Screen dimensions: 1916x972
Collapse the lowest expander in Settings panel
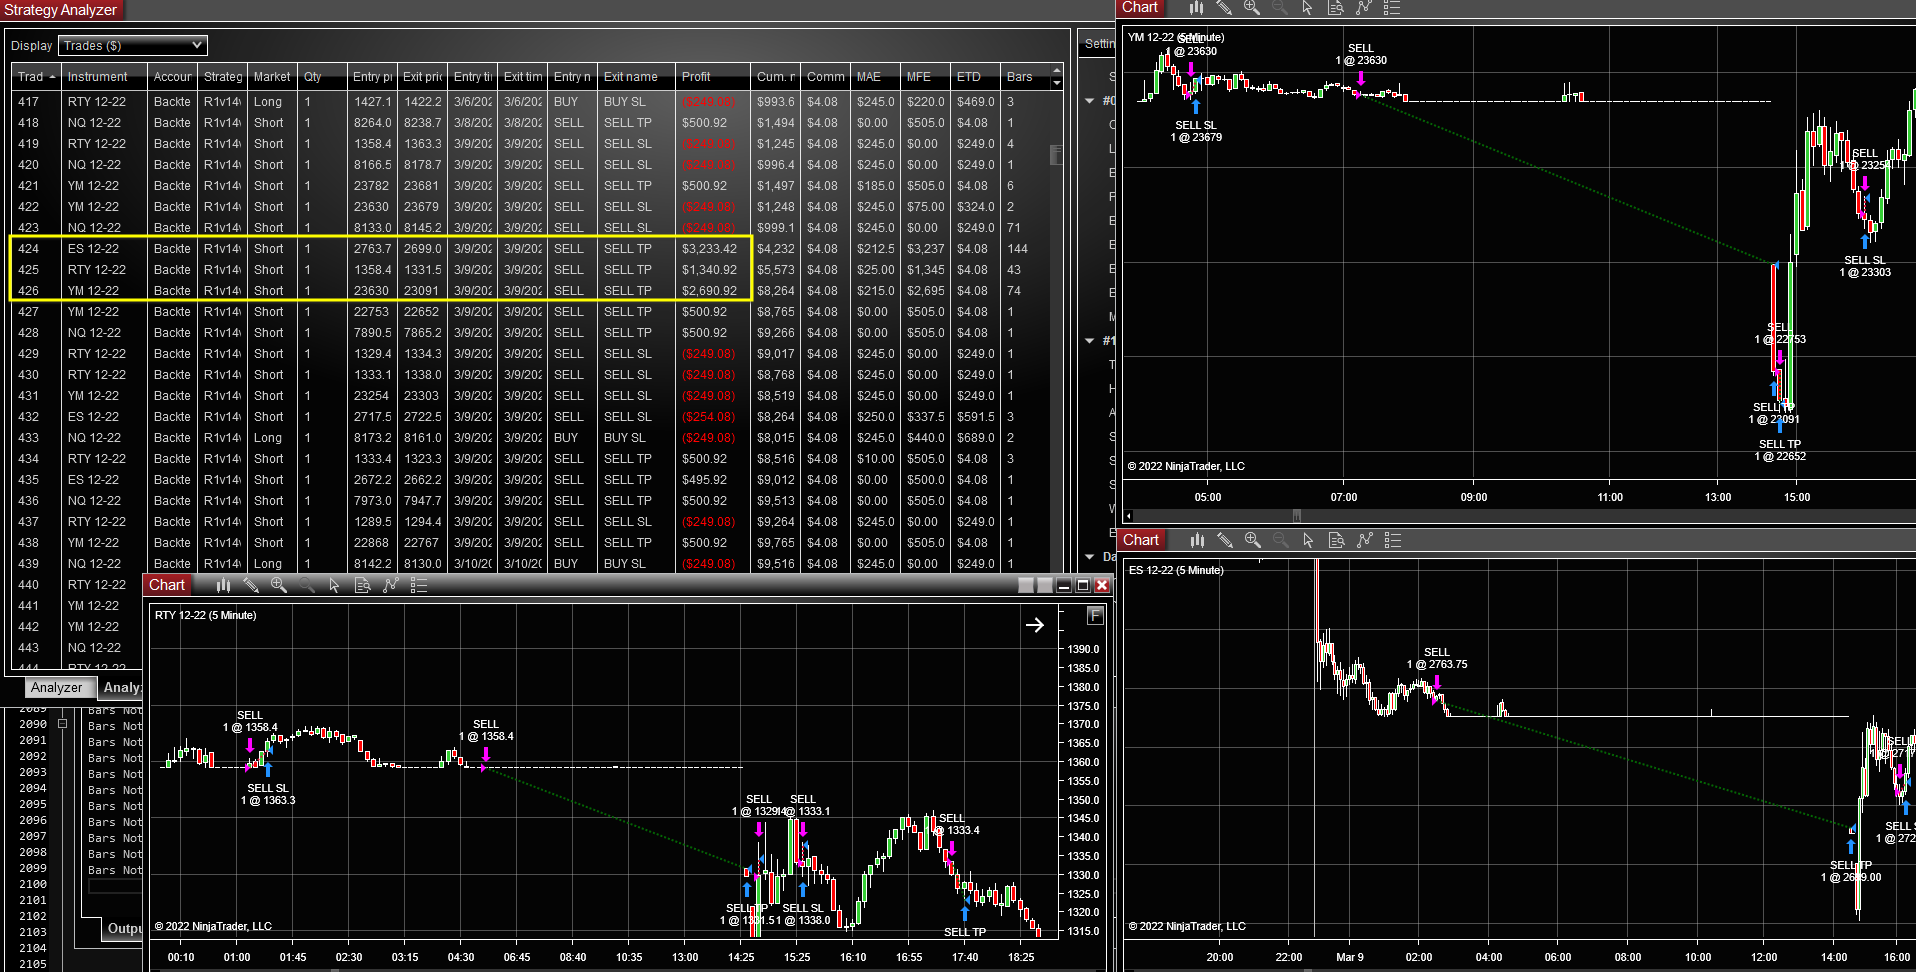pyautogui.click(x=1090, y=557)
